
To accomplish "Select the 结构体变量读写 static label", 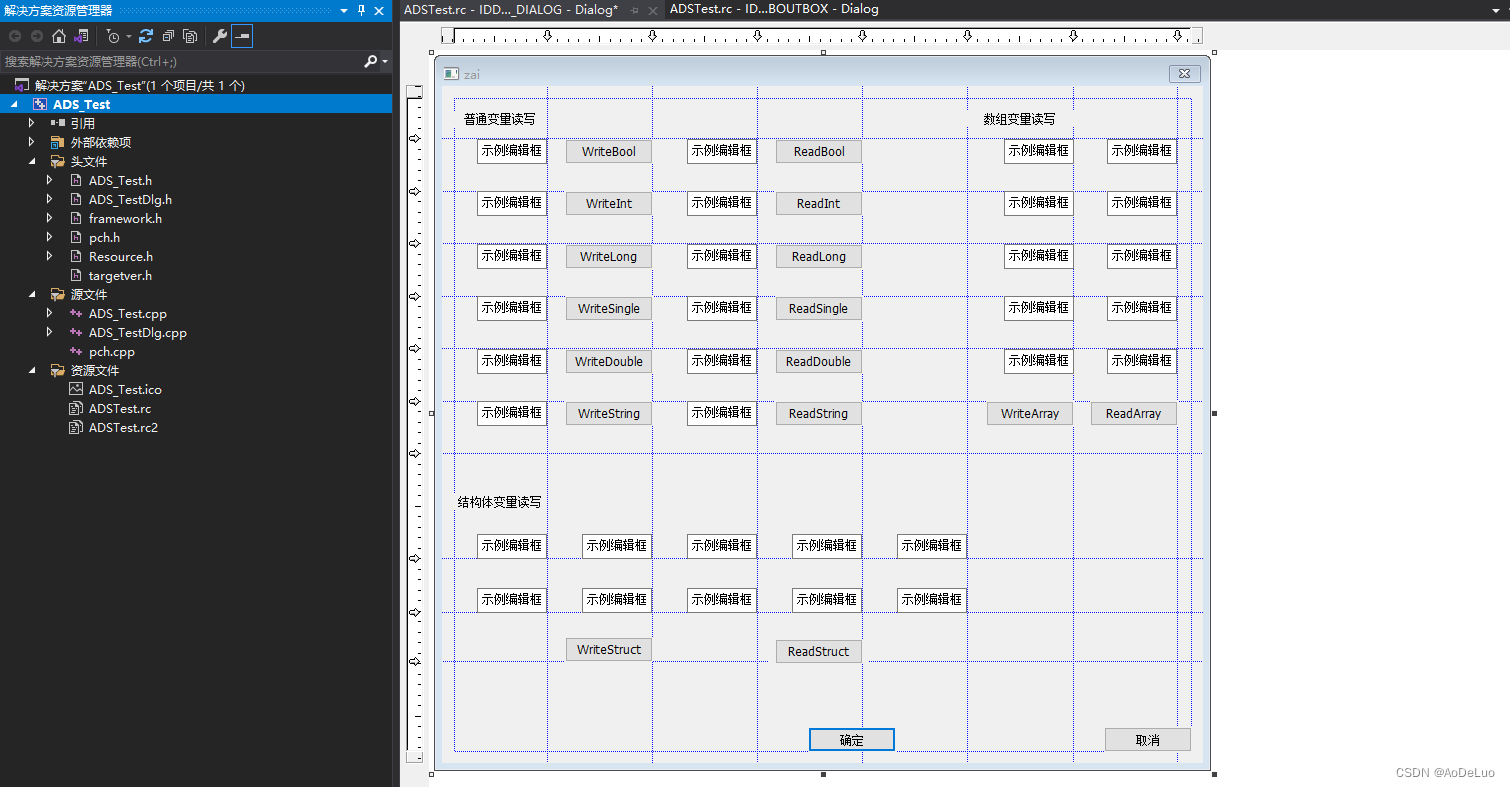I will pos(500,502).
